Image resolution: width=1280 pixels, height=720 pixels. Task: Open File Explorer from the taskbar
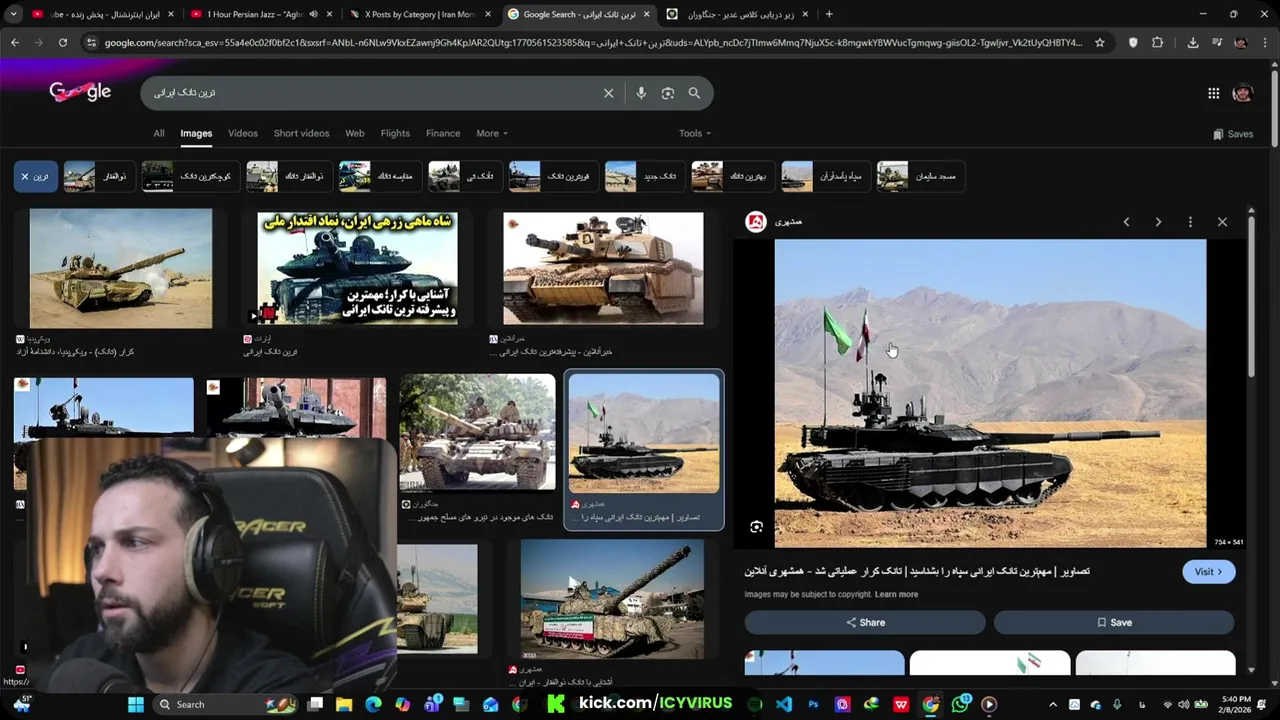(x=344, y=704)
